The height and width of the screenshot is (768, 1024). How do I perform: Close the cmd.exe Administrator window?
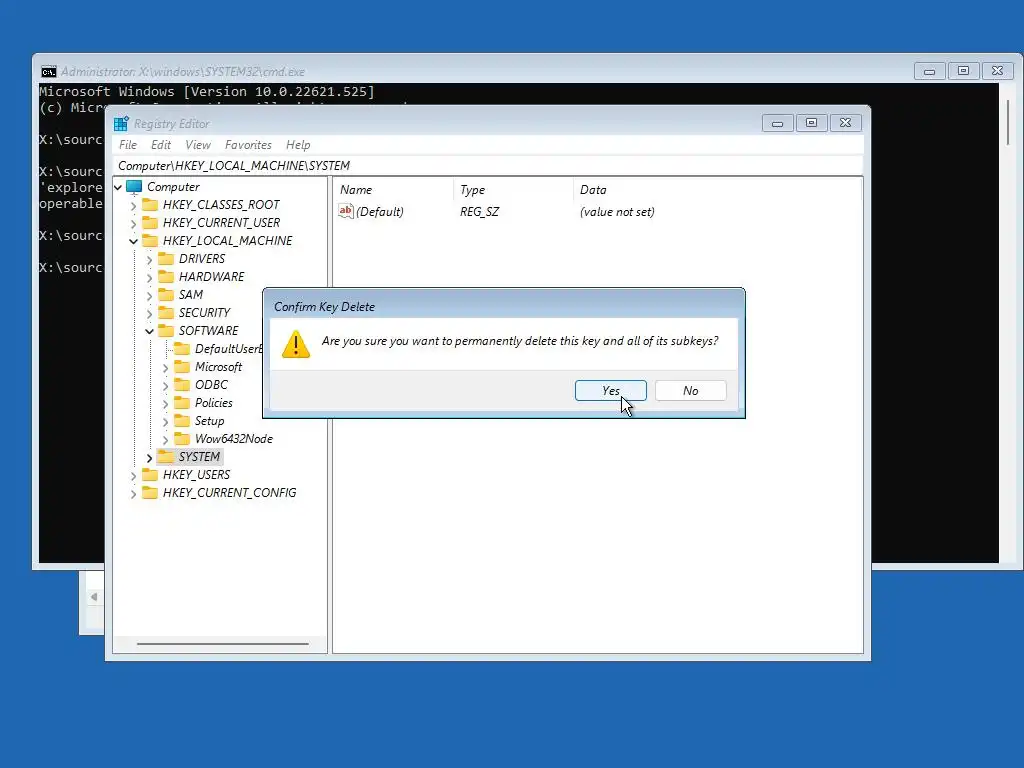pyautogui.click(x=997, y=71)
